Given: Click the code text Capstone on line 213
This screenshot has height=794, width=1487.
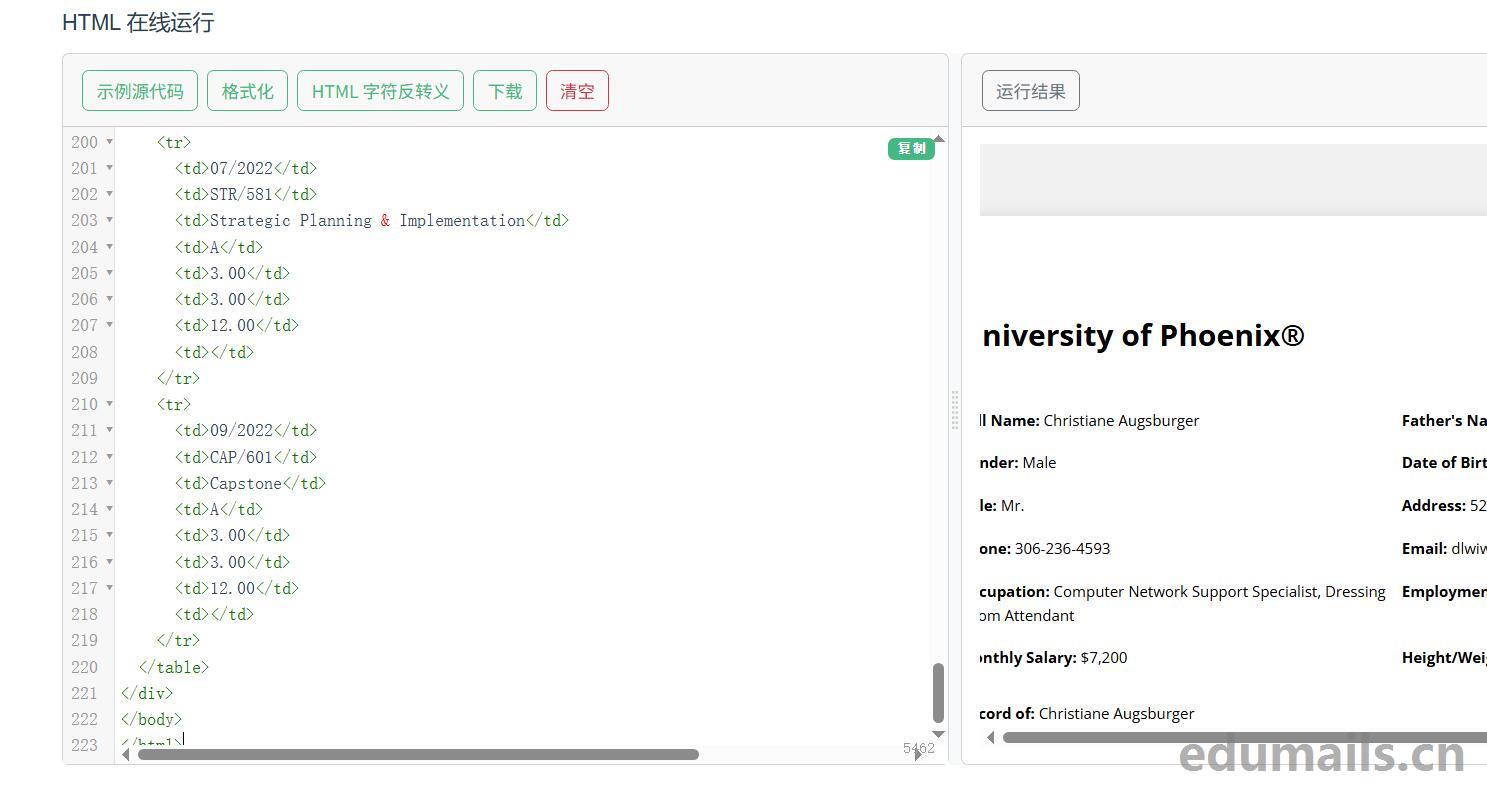Looking at the screenshot, I should coord(245,483).
